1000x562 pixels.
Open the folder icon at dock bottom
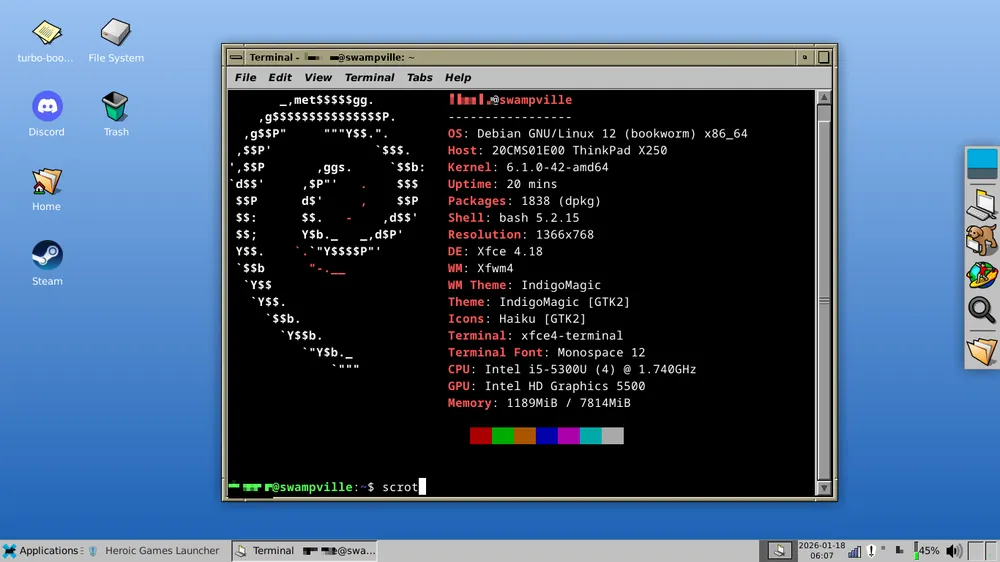tap(982, 350)
